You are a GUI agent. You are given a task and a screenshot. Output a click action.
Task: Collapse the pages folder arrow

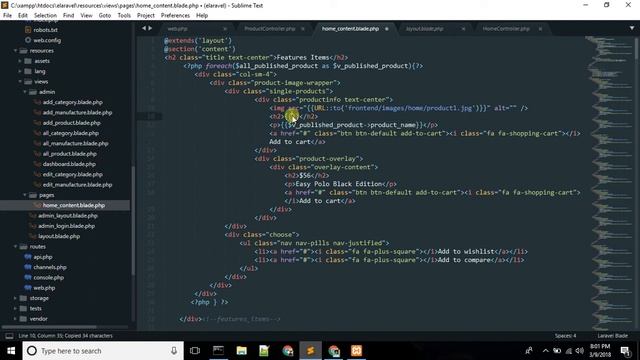click(24, 195)
